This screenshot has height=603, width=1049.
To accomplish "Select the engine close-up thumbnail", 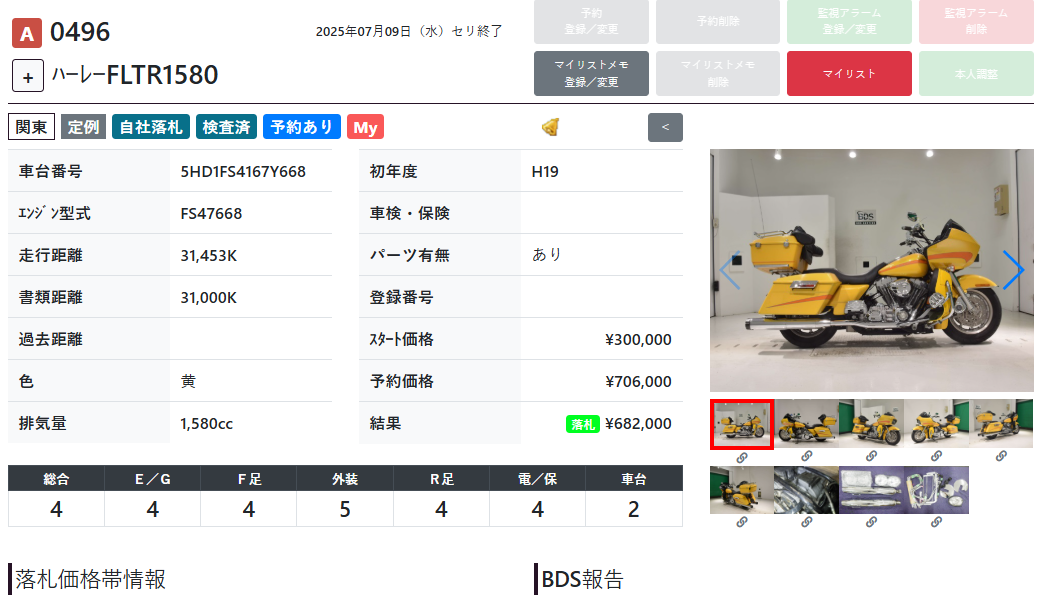I will 806,490.
